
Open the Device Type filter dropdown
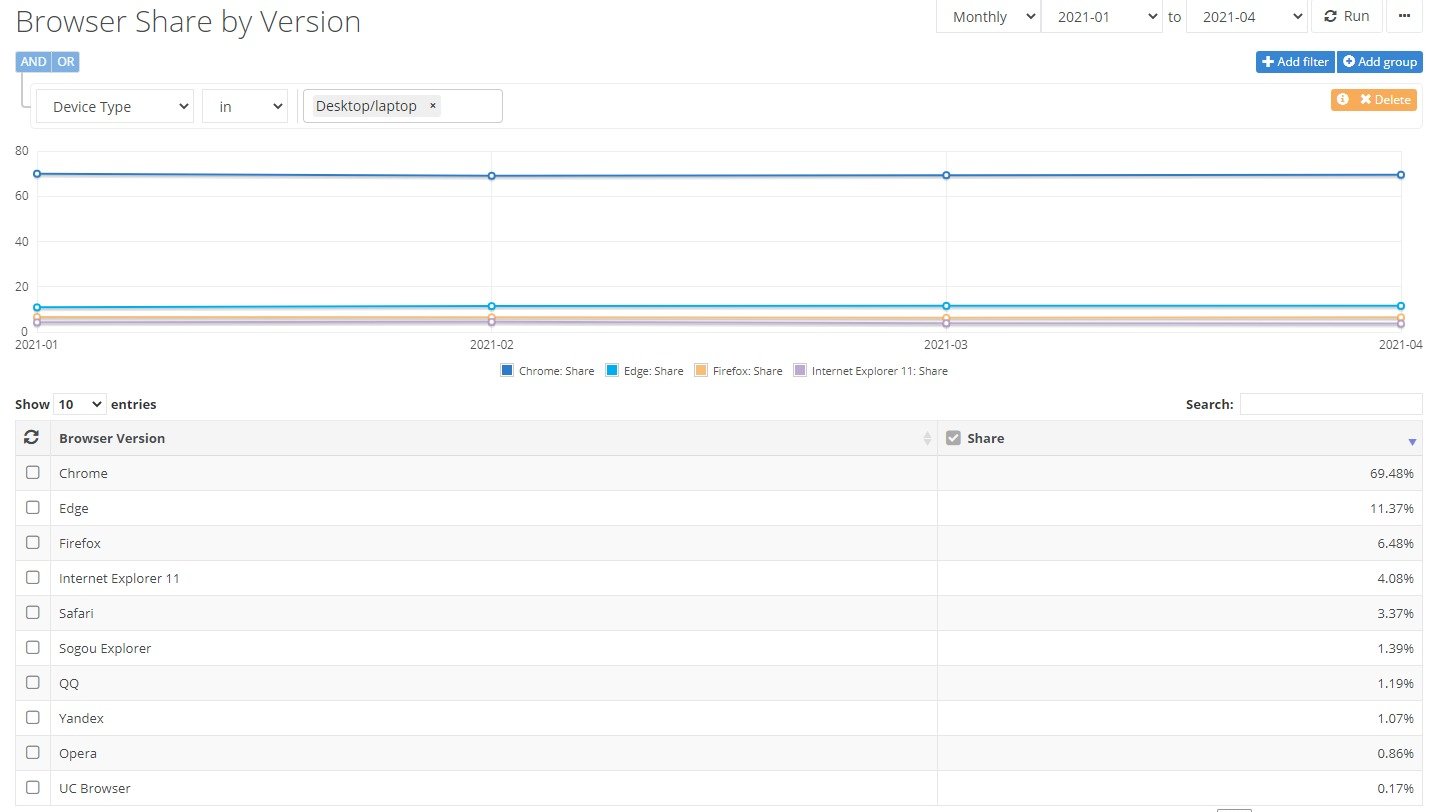click(x=115, y=106)
